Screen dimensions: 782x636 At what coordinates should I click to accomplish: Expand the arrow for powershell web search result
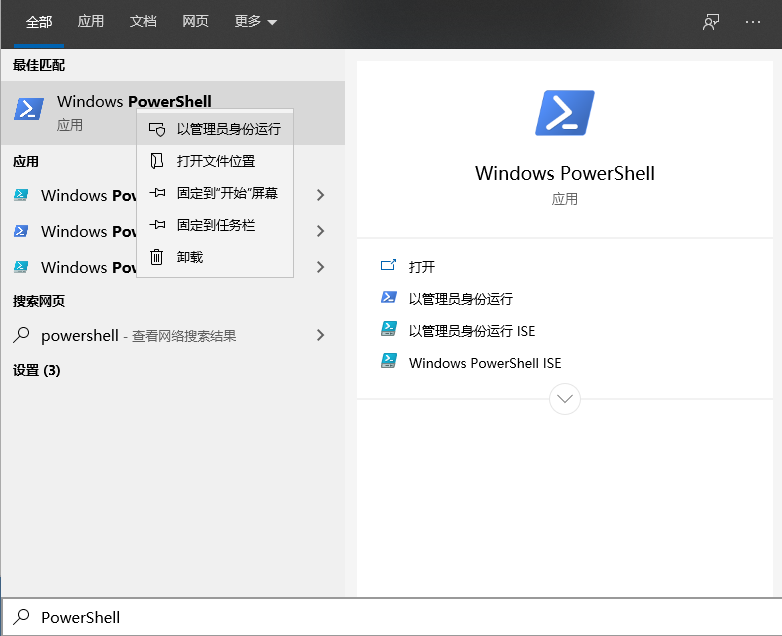[320, 336]
